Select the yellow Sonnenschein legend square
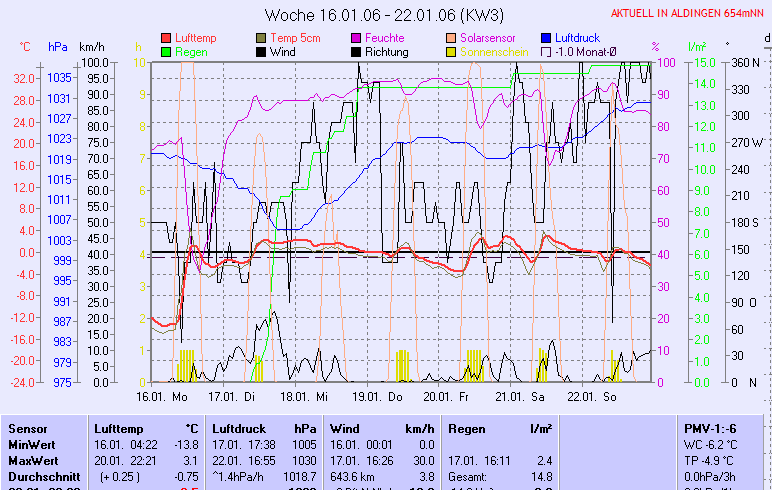The image size is (772, 490). click(452, 52)
